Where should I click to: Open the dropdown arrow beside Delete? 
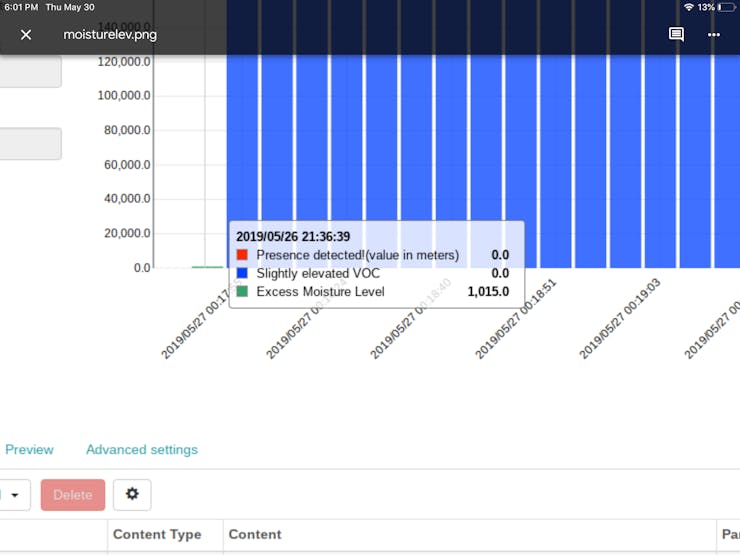14,495
